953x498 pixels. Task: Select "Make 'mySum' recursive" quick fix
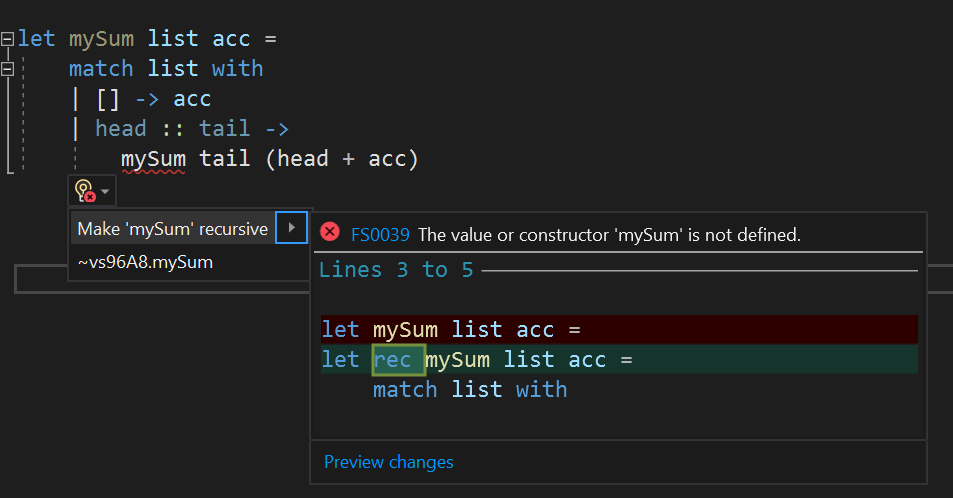(173, 229)
